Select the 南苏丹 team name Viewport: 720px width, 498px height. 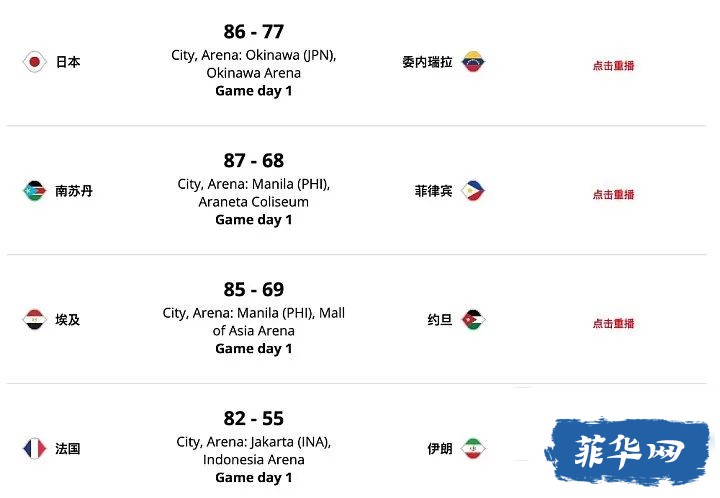tap(74, 190)
